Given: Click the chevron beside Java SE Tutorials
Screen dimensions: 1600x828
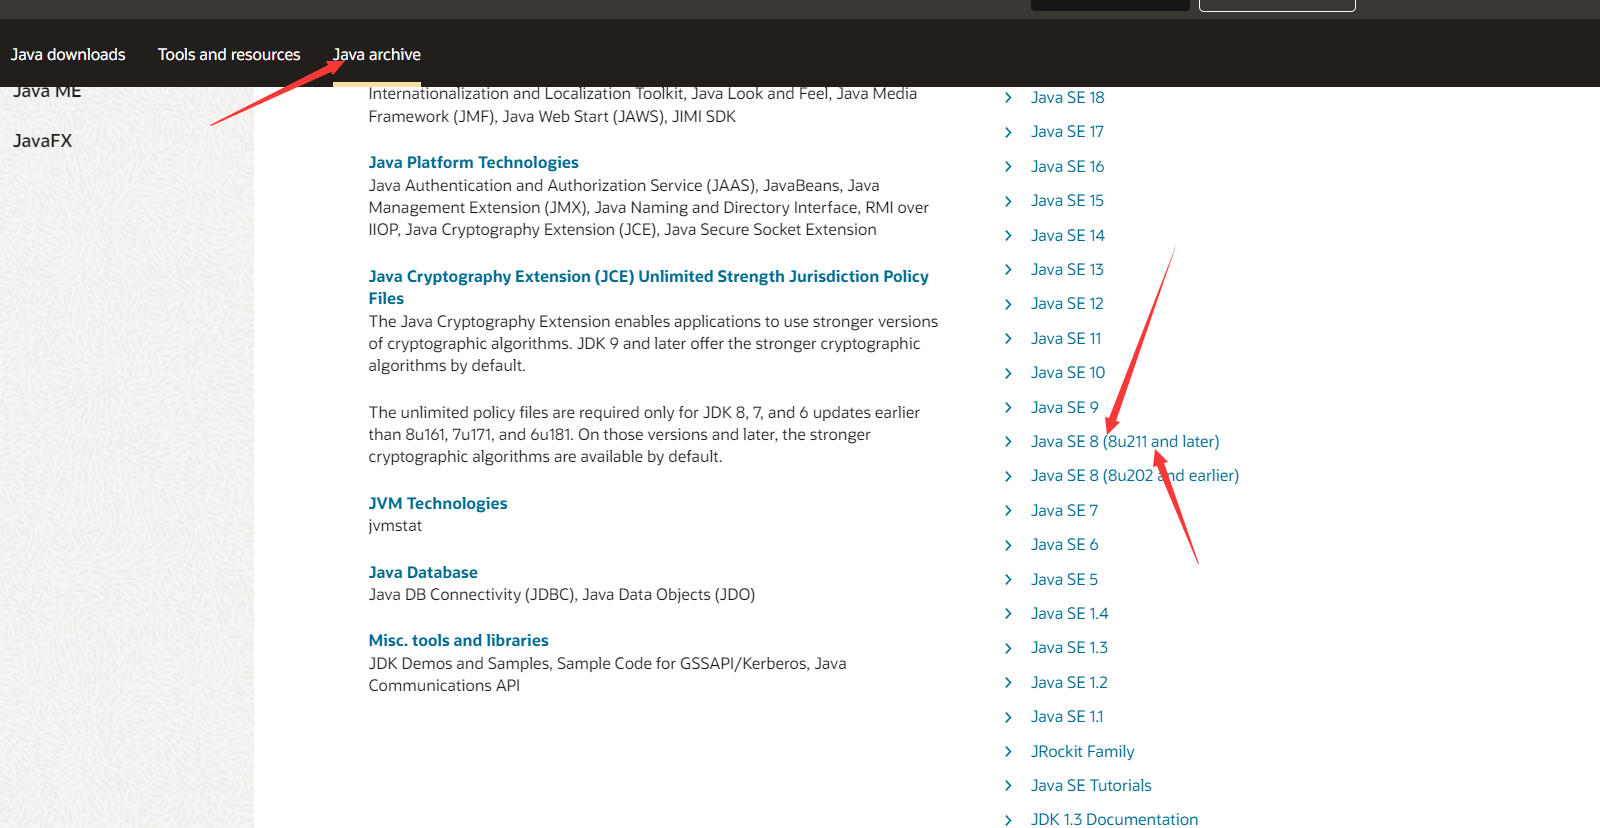Looking at the screenshot, I should 1008,785.
